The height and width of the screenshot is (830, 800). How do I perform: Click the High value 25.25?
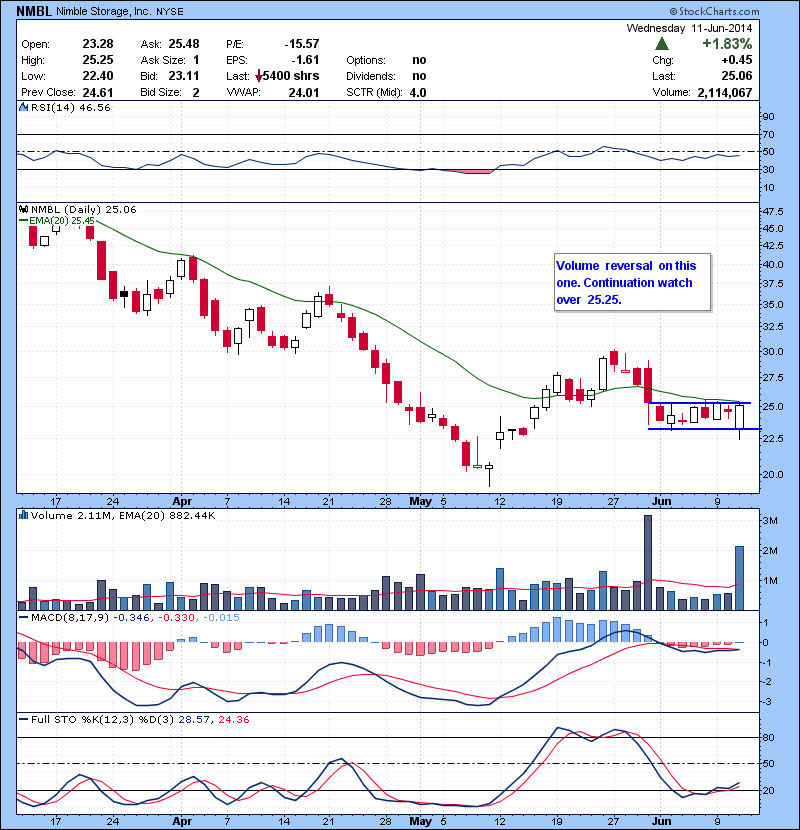[98, 60]
